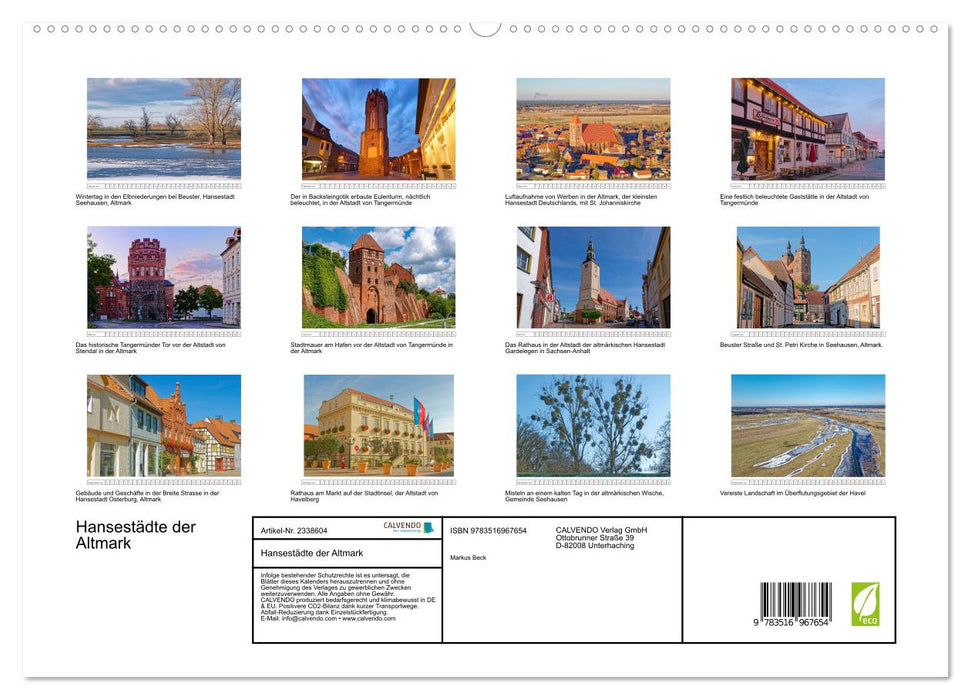Click caption 'Wintertag in den Elbniederungen bei Beuster'
Viewport: 971px width, 700px height.
tap(155, 199)
